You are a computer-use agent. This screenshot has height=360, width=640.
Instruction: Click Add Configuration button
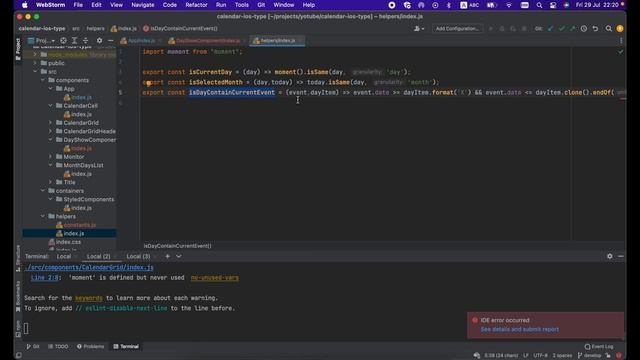coord(457,29)
